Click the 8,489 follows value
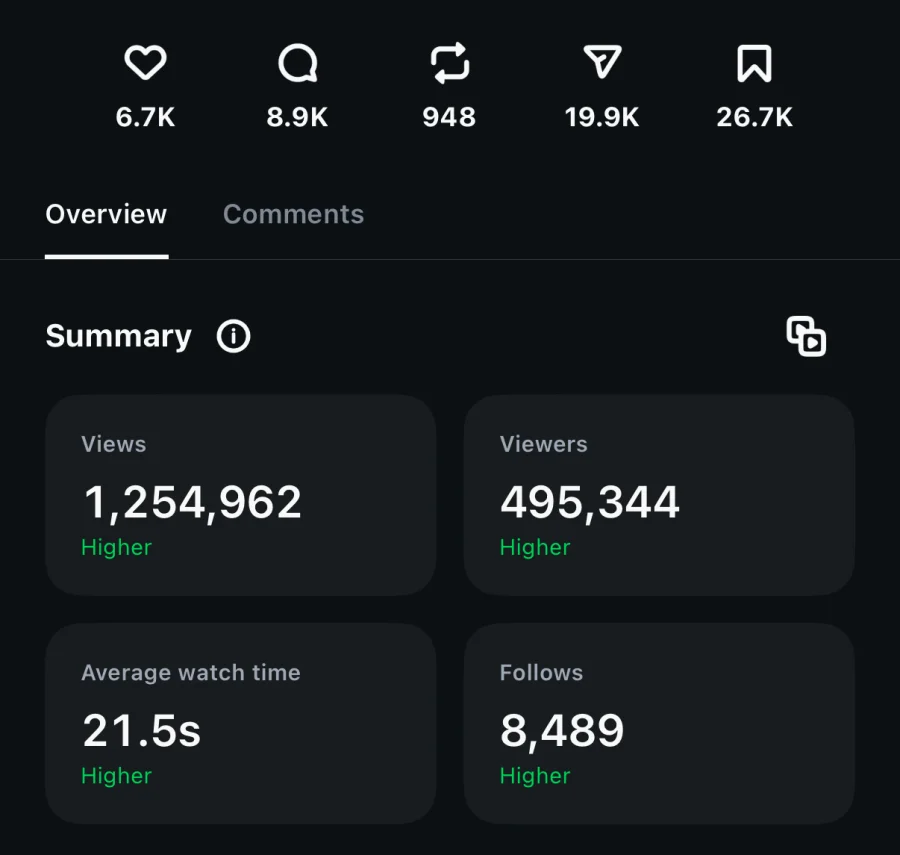The width and height of the screenshot is (900, 855). [x=562, y=731]
